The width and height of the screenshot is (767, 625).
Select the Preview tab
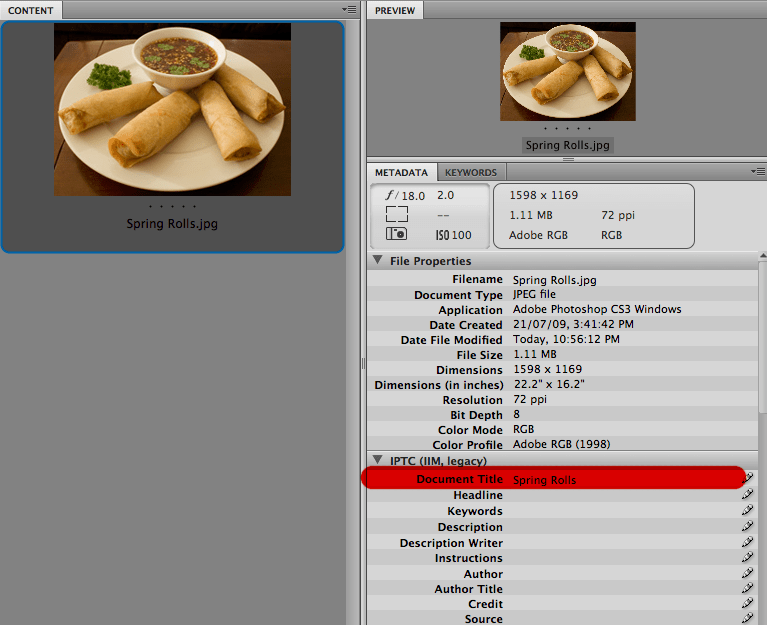pos(395,10)
